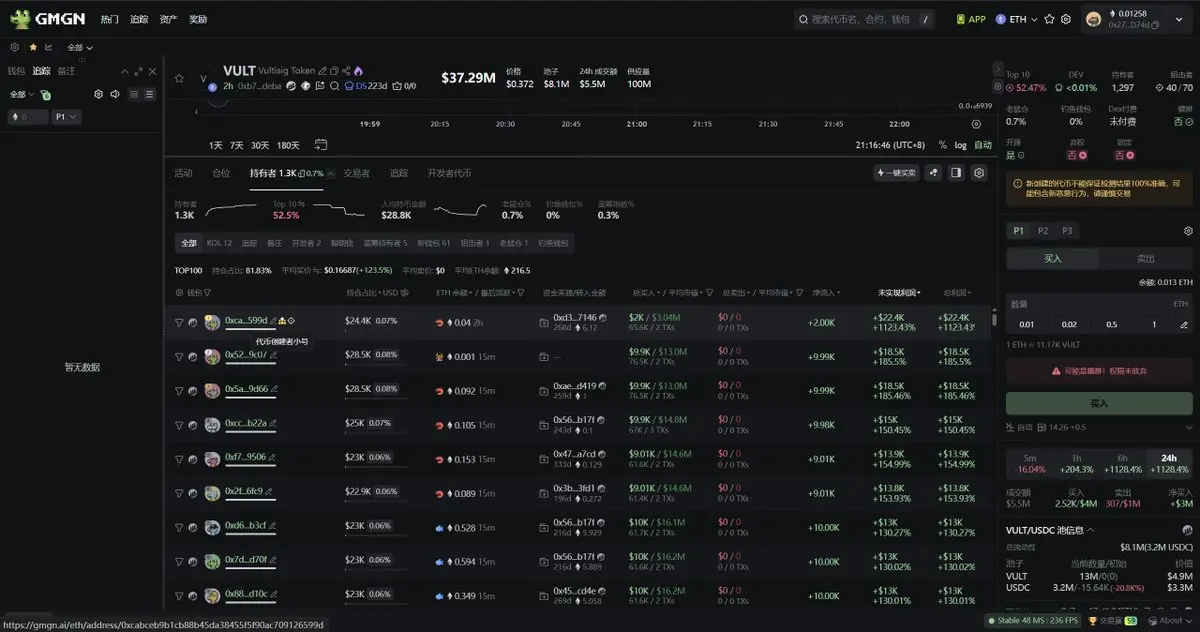Filter holder row 0xca...599d funnel icon

[x=179, y=322]
